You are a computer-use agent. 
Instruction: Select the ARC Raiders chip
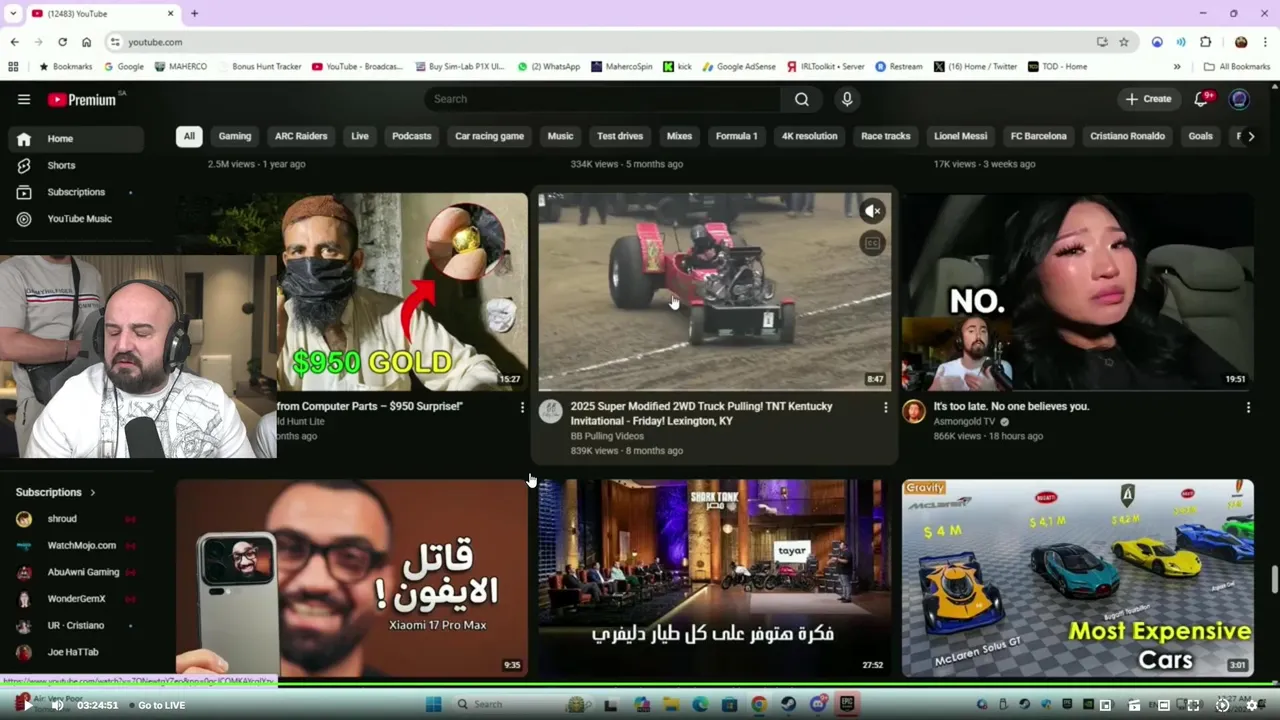click(301, 136)
